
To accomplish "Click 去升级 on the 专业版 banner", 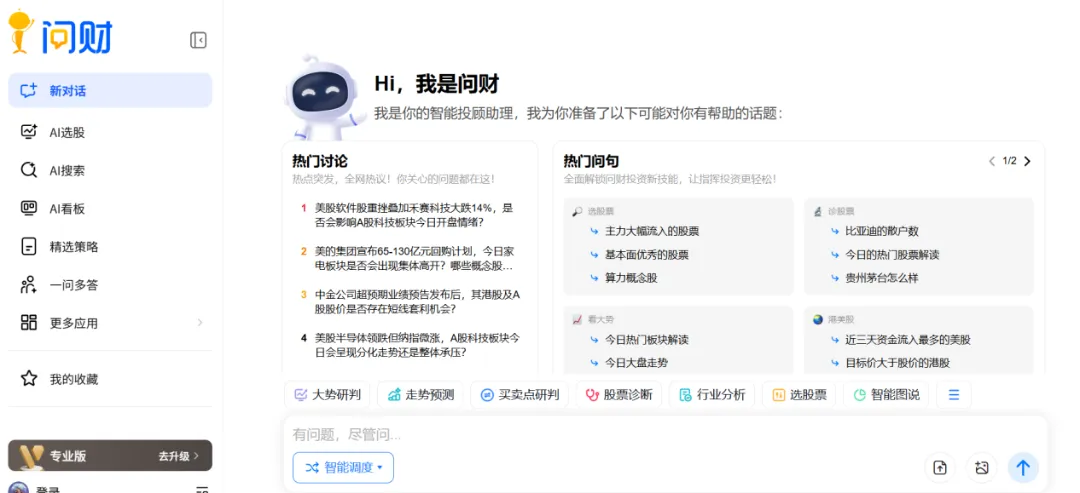I will click(178, 456).
